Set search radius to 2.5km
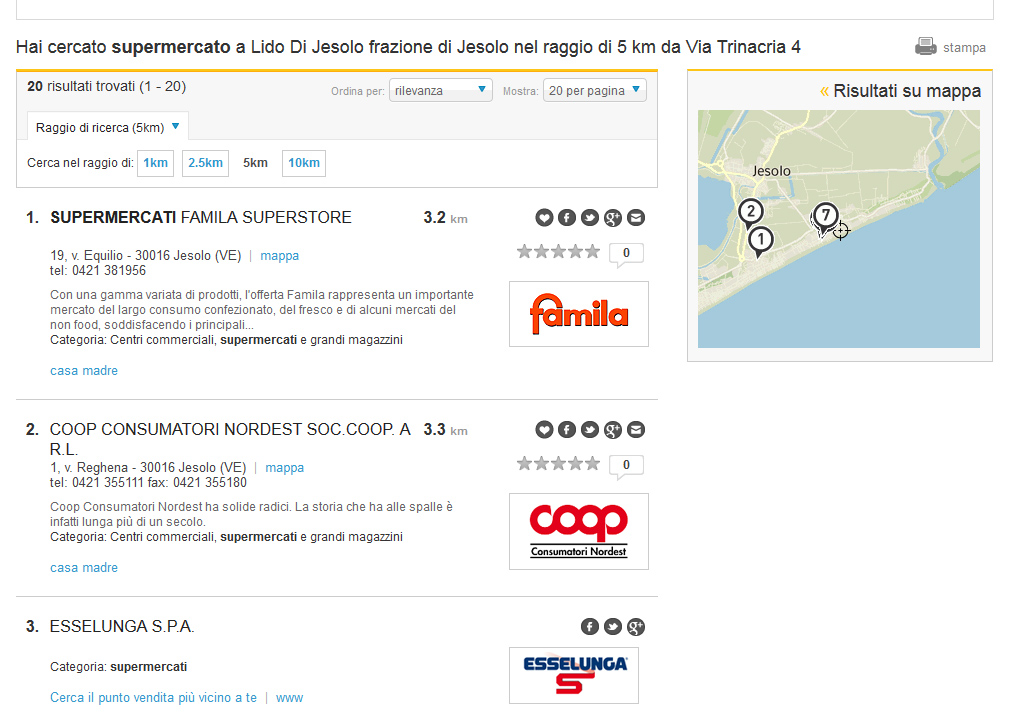Image resolution: width=1023 pixels, height=712 pixels. pos(206,163)
